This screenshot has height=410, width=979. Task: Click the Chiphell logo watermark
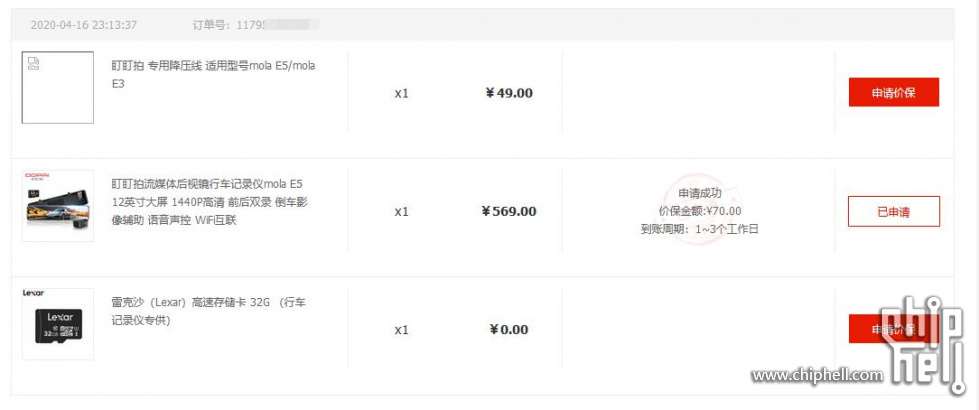[924, 345]
